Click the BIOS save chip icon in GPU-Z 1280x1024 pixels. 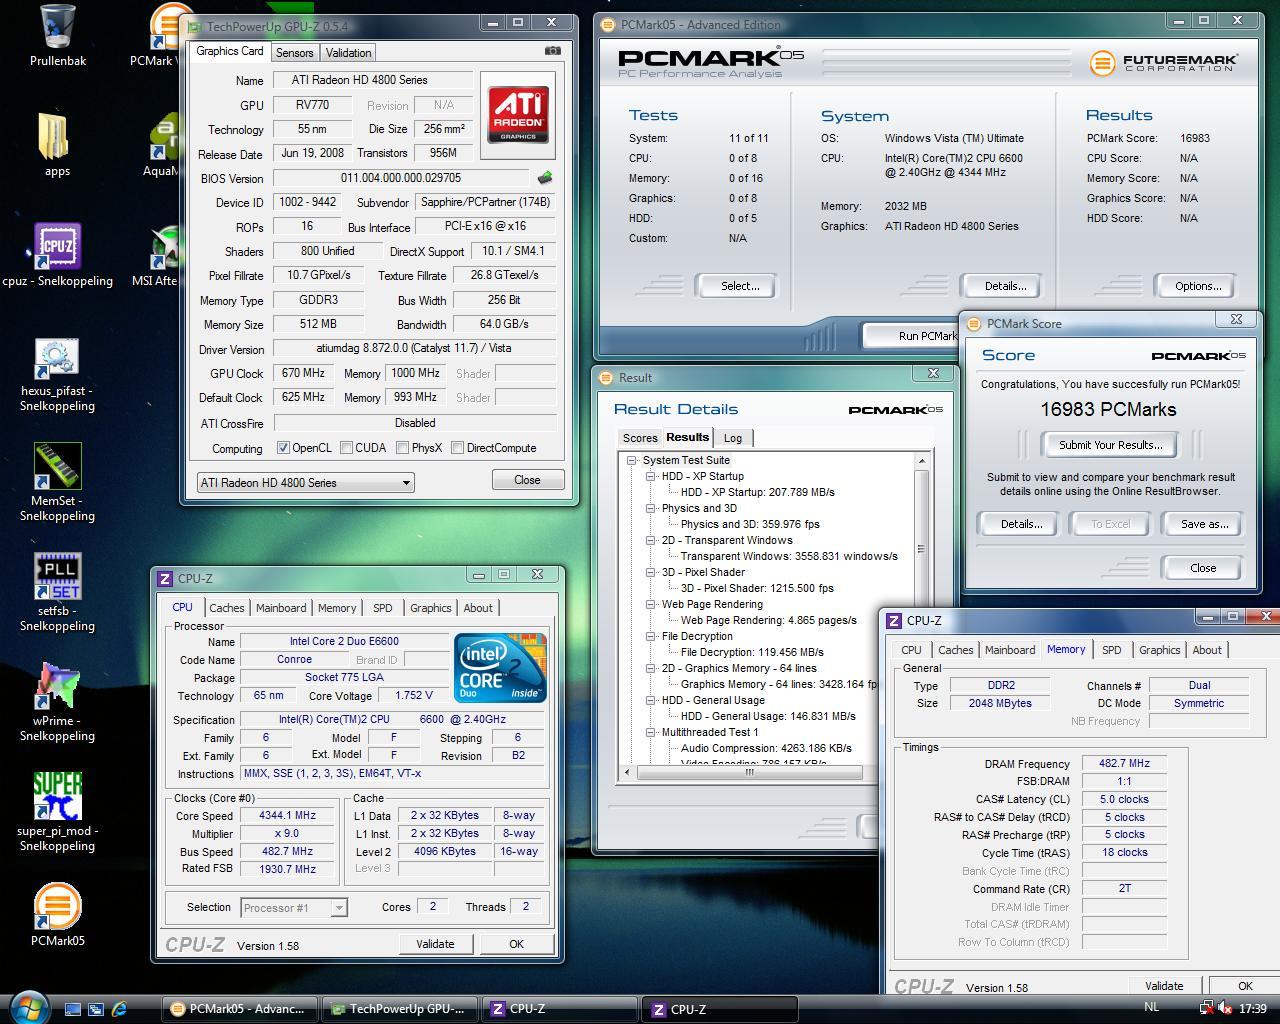click(x=545, y=178)
